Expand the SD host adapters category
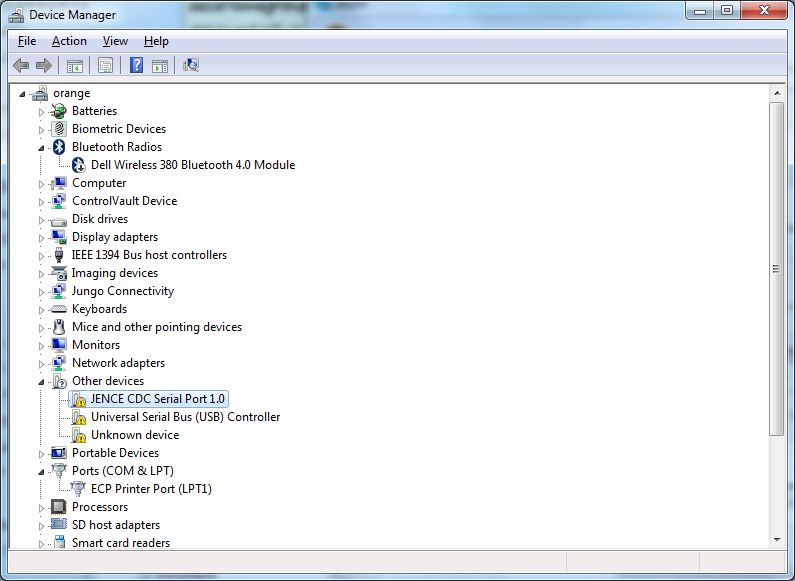The image size is (795, 581). coord(41,526)
